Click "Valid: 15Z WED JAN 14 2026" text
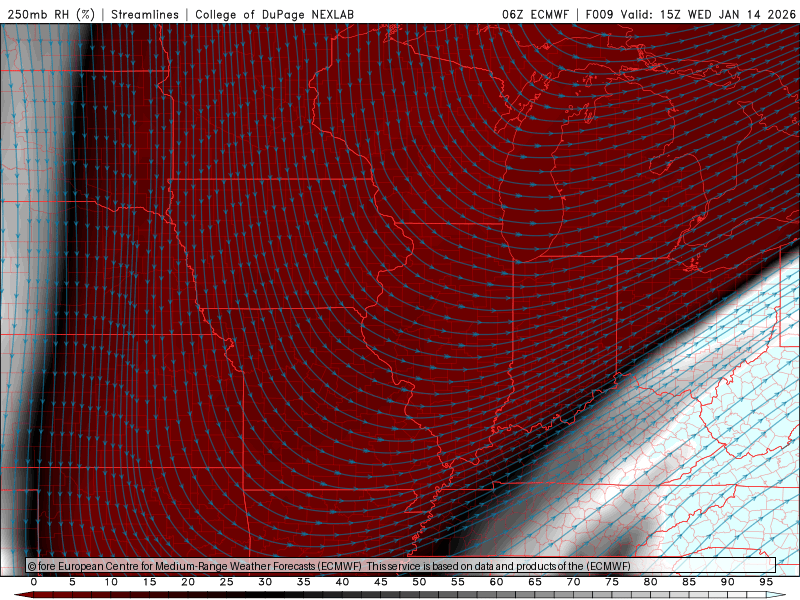The image size is (800, 600). point(708,14)
